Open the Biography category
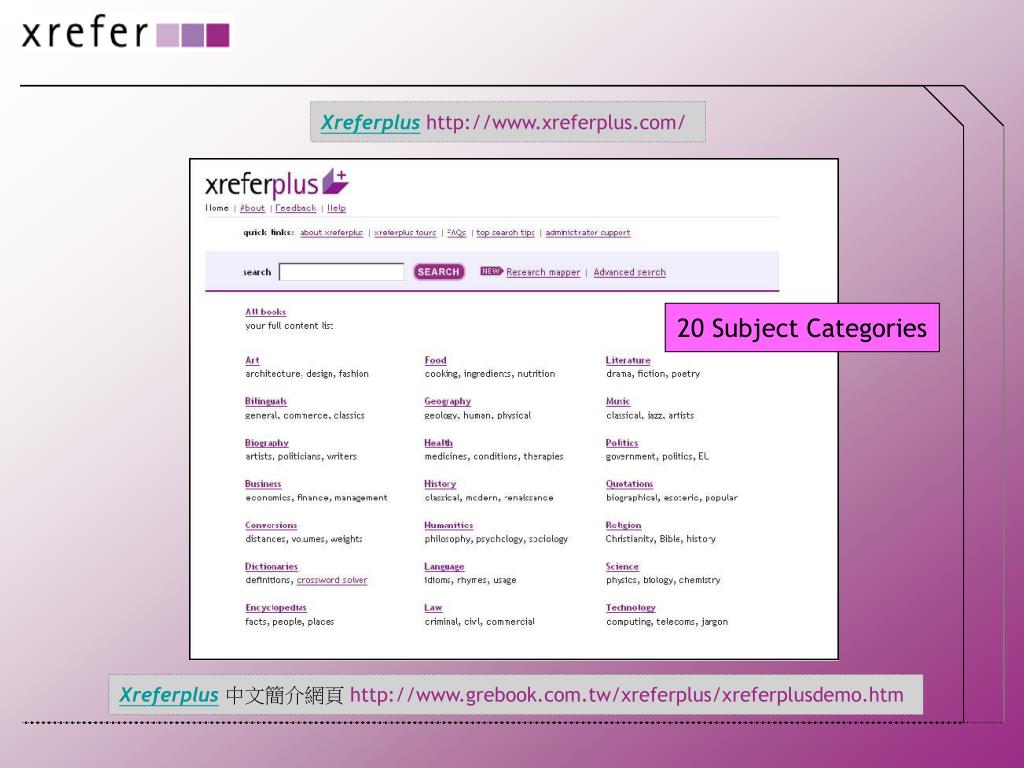The width and height of the screenshot is (1024, 768). (x=266, y=443)
